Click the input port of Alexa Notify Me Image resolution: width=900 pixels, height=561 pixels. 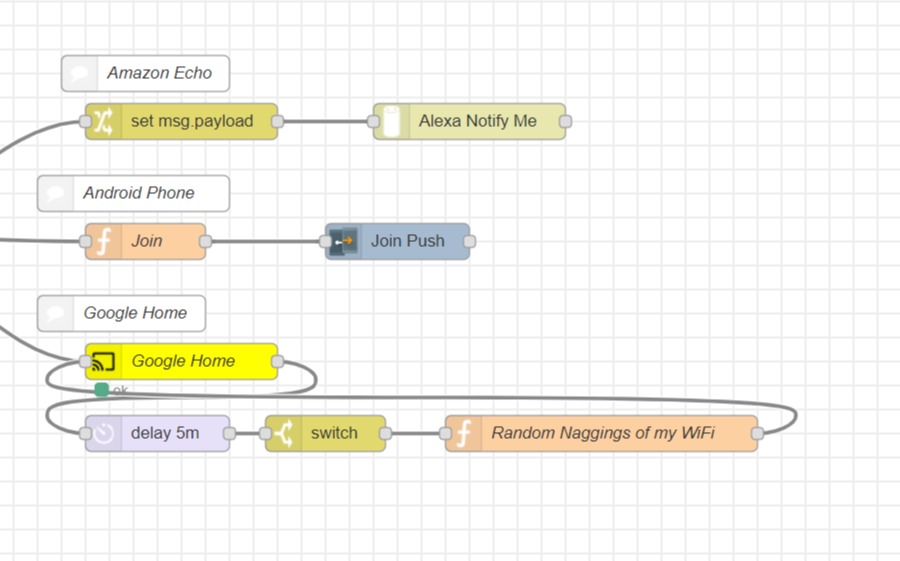[373, 121]
